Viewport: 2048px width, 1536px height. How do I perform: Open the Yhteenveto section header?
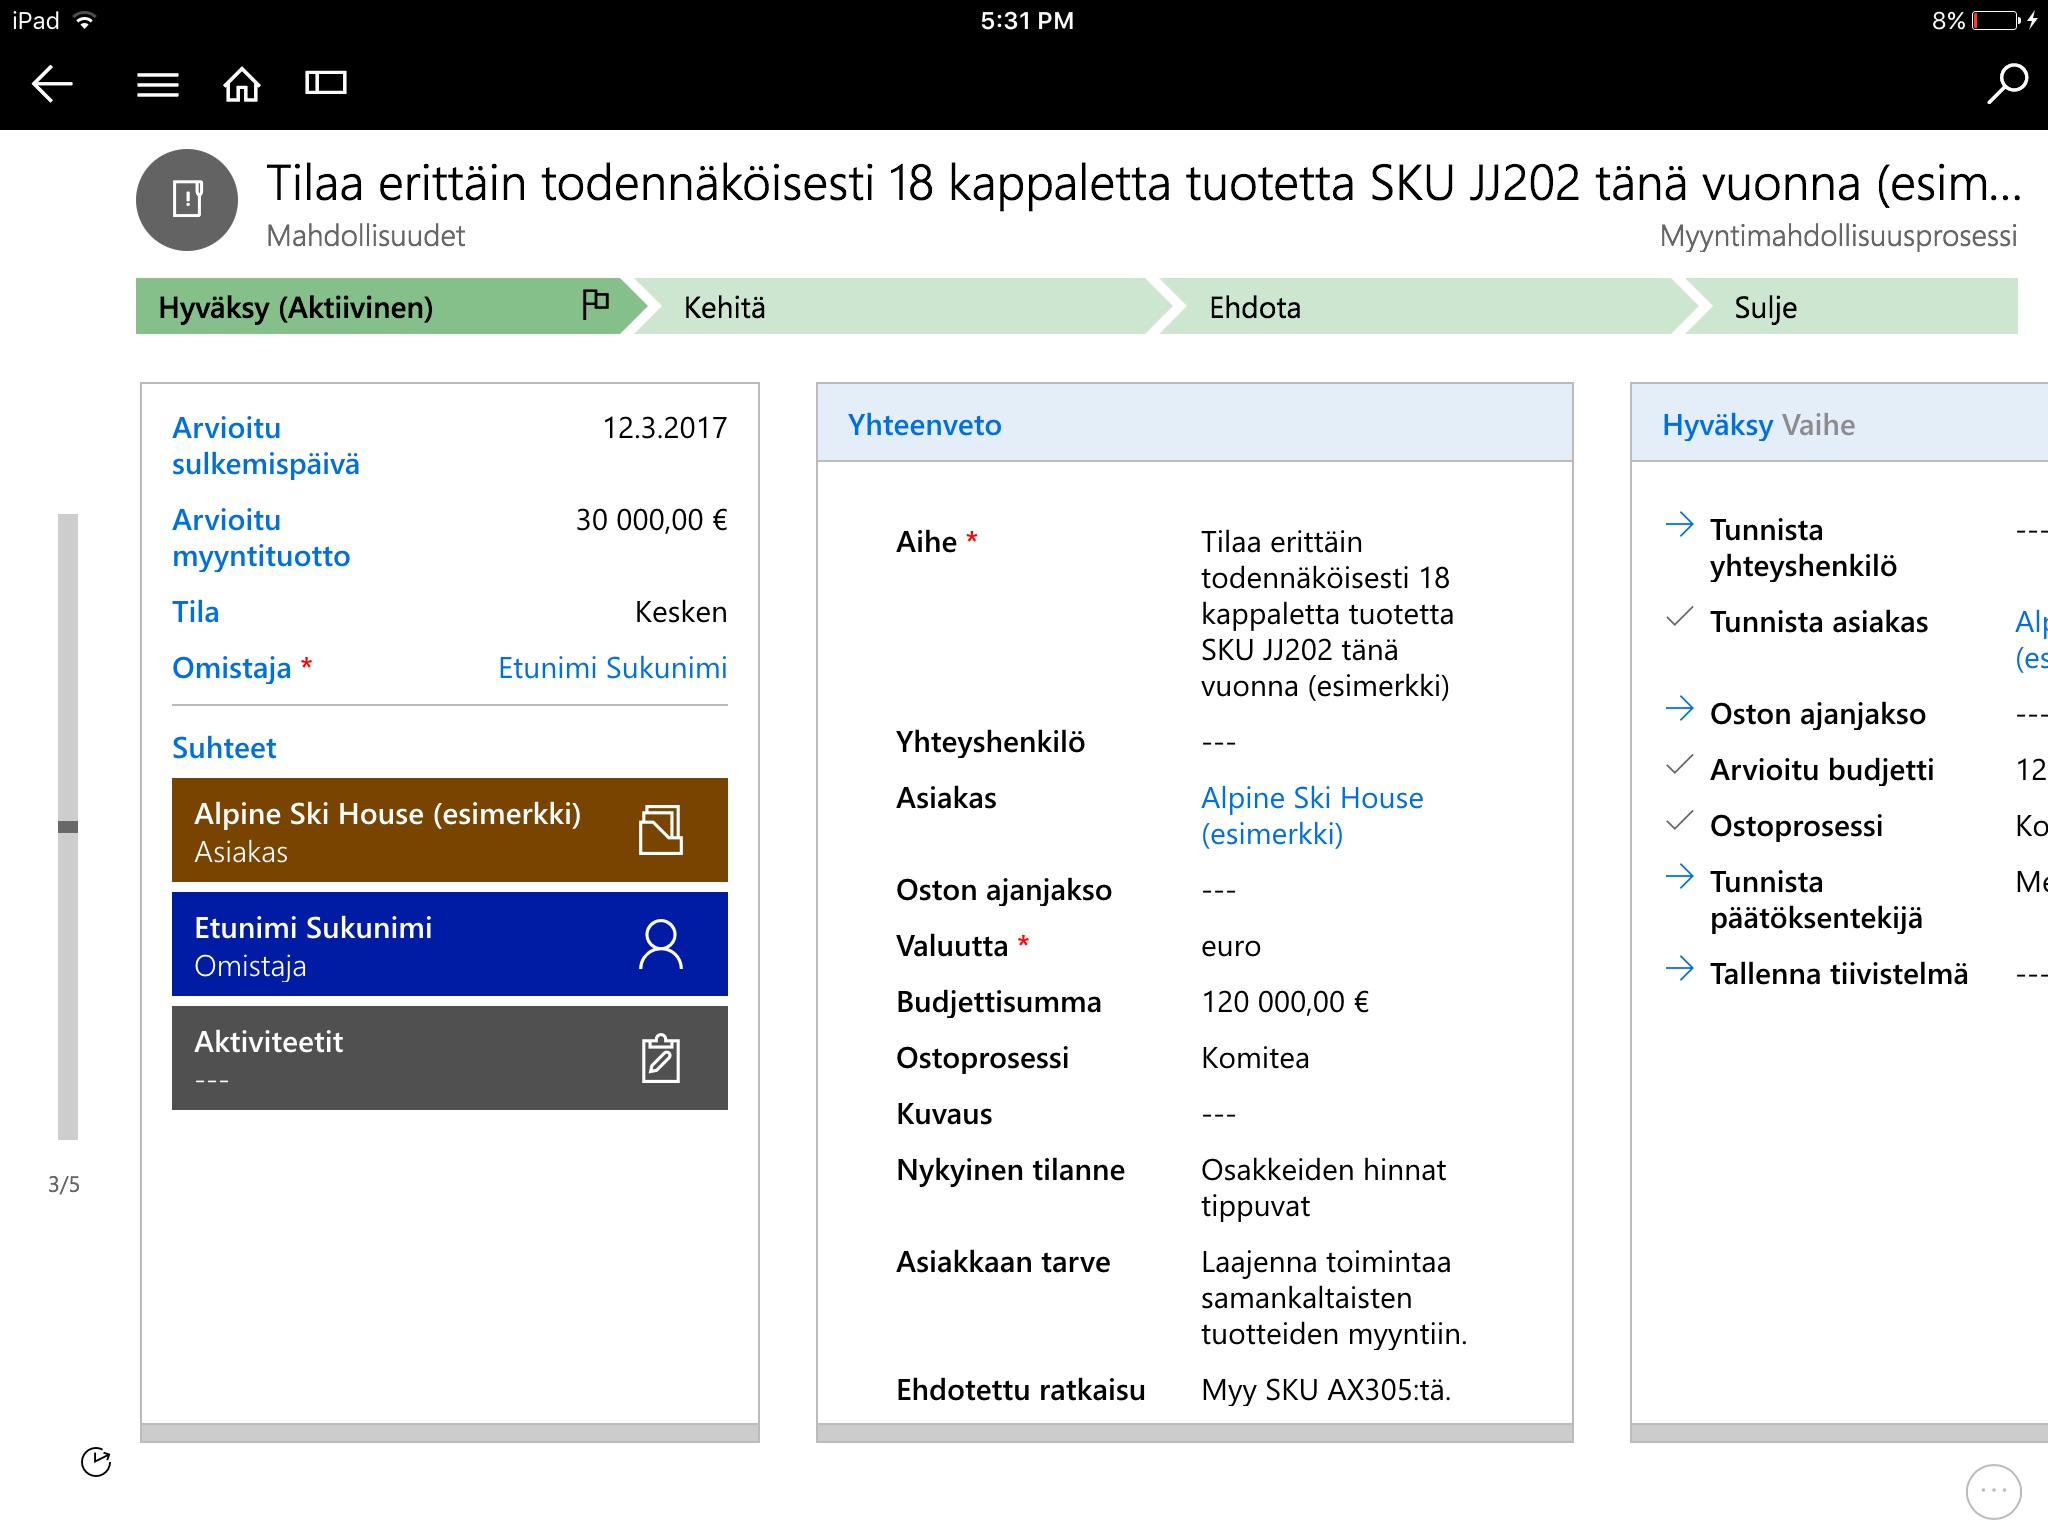1195,424
